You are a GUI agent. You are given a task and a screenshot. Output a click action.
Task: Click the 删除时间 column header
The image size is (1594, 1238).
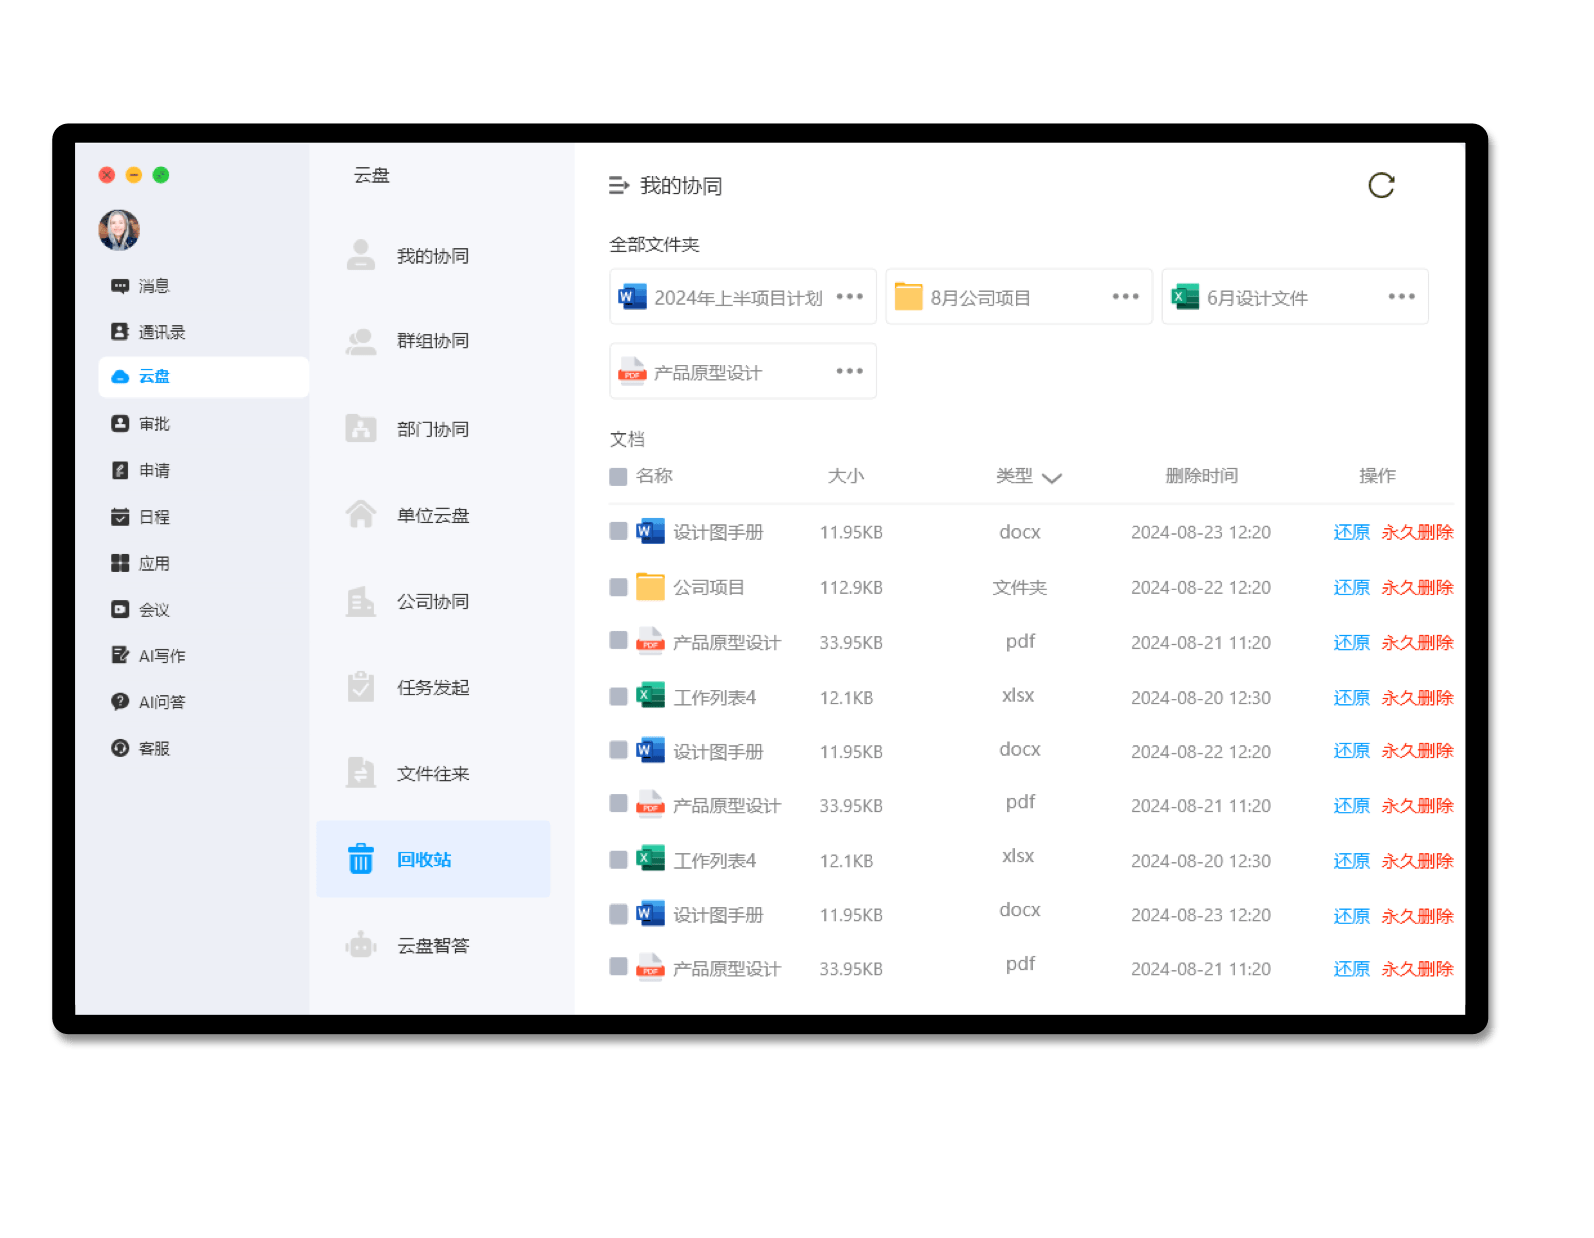pos(1201,476)
